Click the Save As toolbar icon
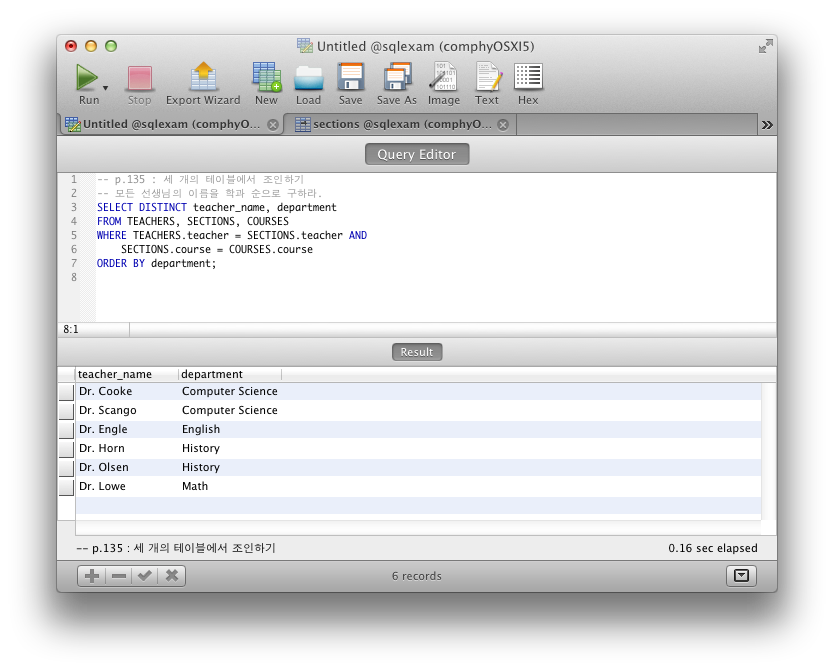This screenshot has height=671, width=834. 397,78
